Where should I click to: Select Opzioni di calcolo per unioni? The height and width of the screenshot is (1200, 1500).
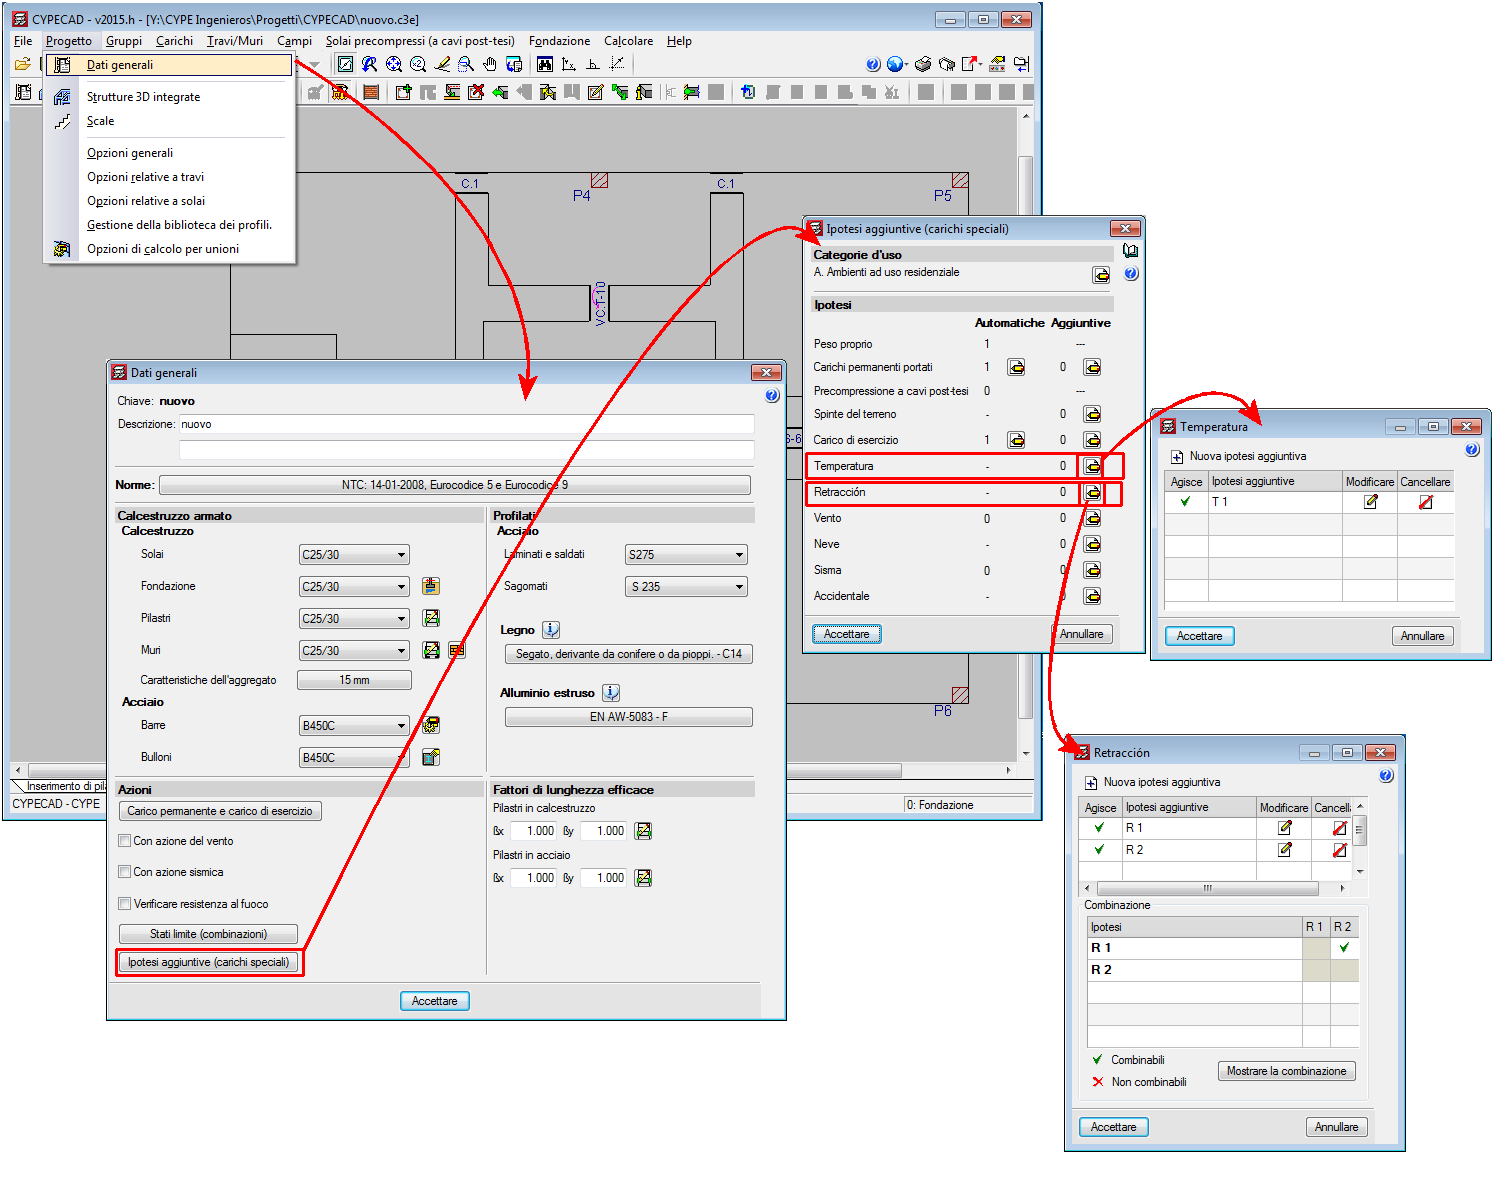[163, 249]
